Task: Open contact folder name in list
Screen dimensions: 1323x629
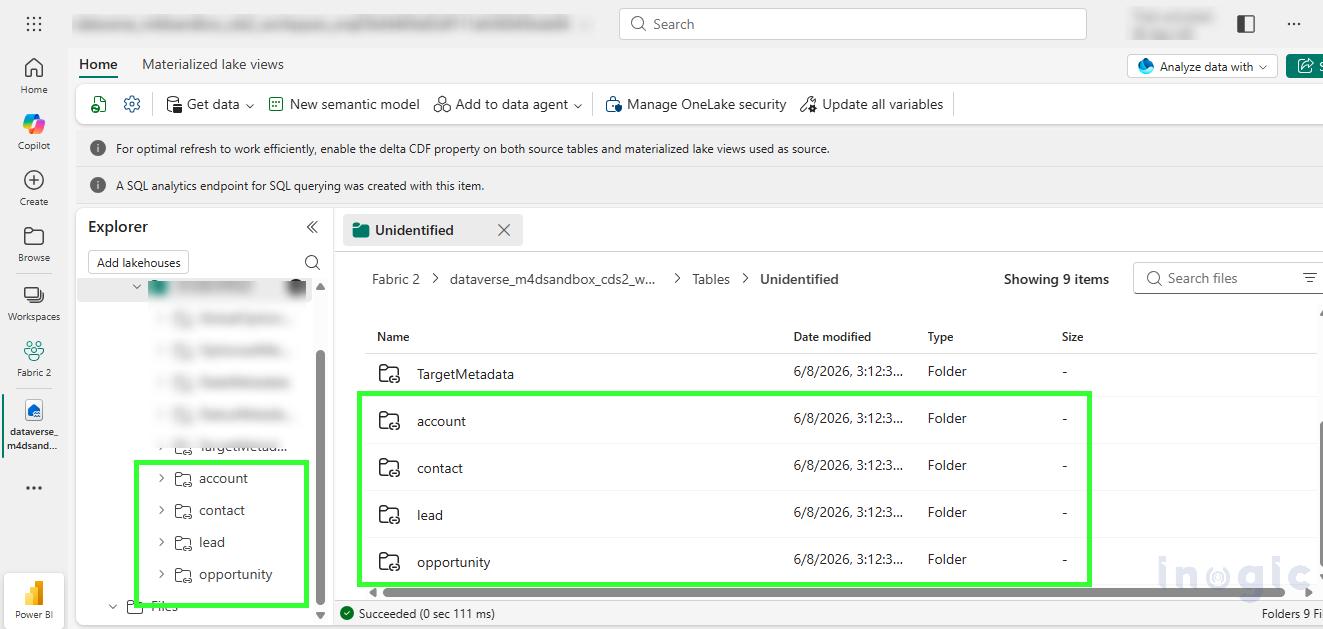Action: click(440, 468)
